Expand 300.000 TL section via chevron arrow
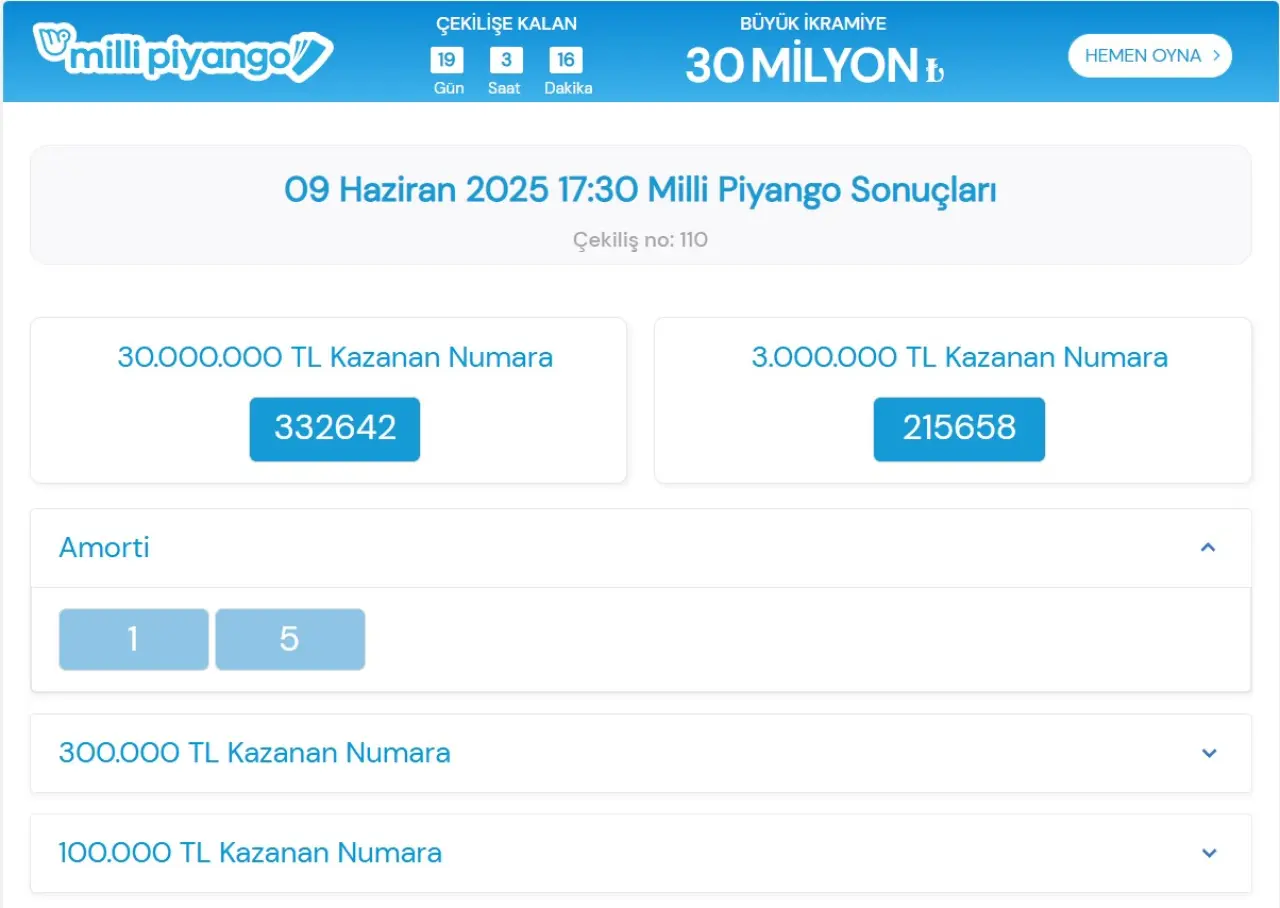Viewport: 1280px width, 908px height. click(x=1209, y=753)
